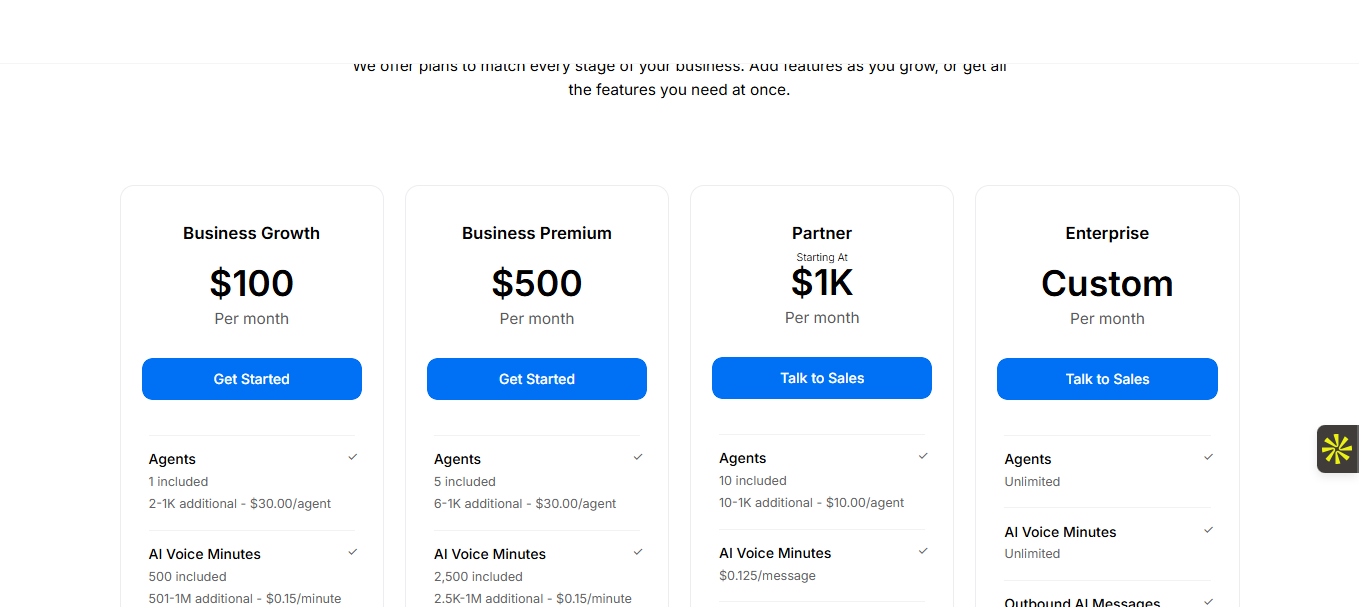
Task: Open the yellow asterisk floating widget
Action: (1337, 449)
